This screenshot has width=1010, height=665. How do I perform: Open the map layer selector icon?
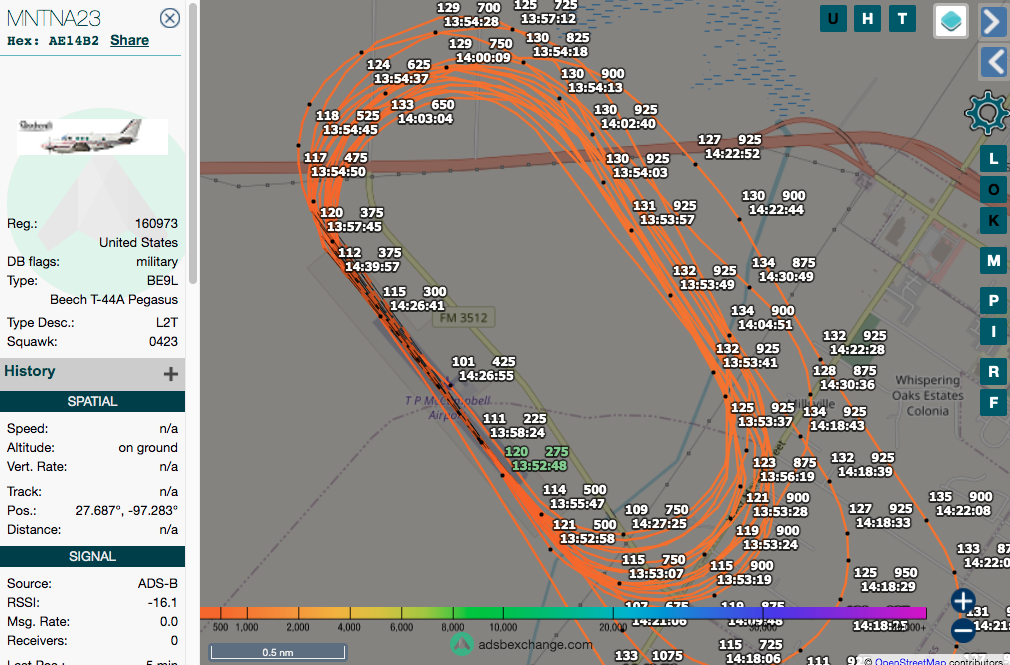click(951, 21)
